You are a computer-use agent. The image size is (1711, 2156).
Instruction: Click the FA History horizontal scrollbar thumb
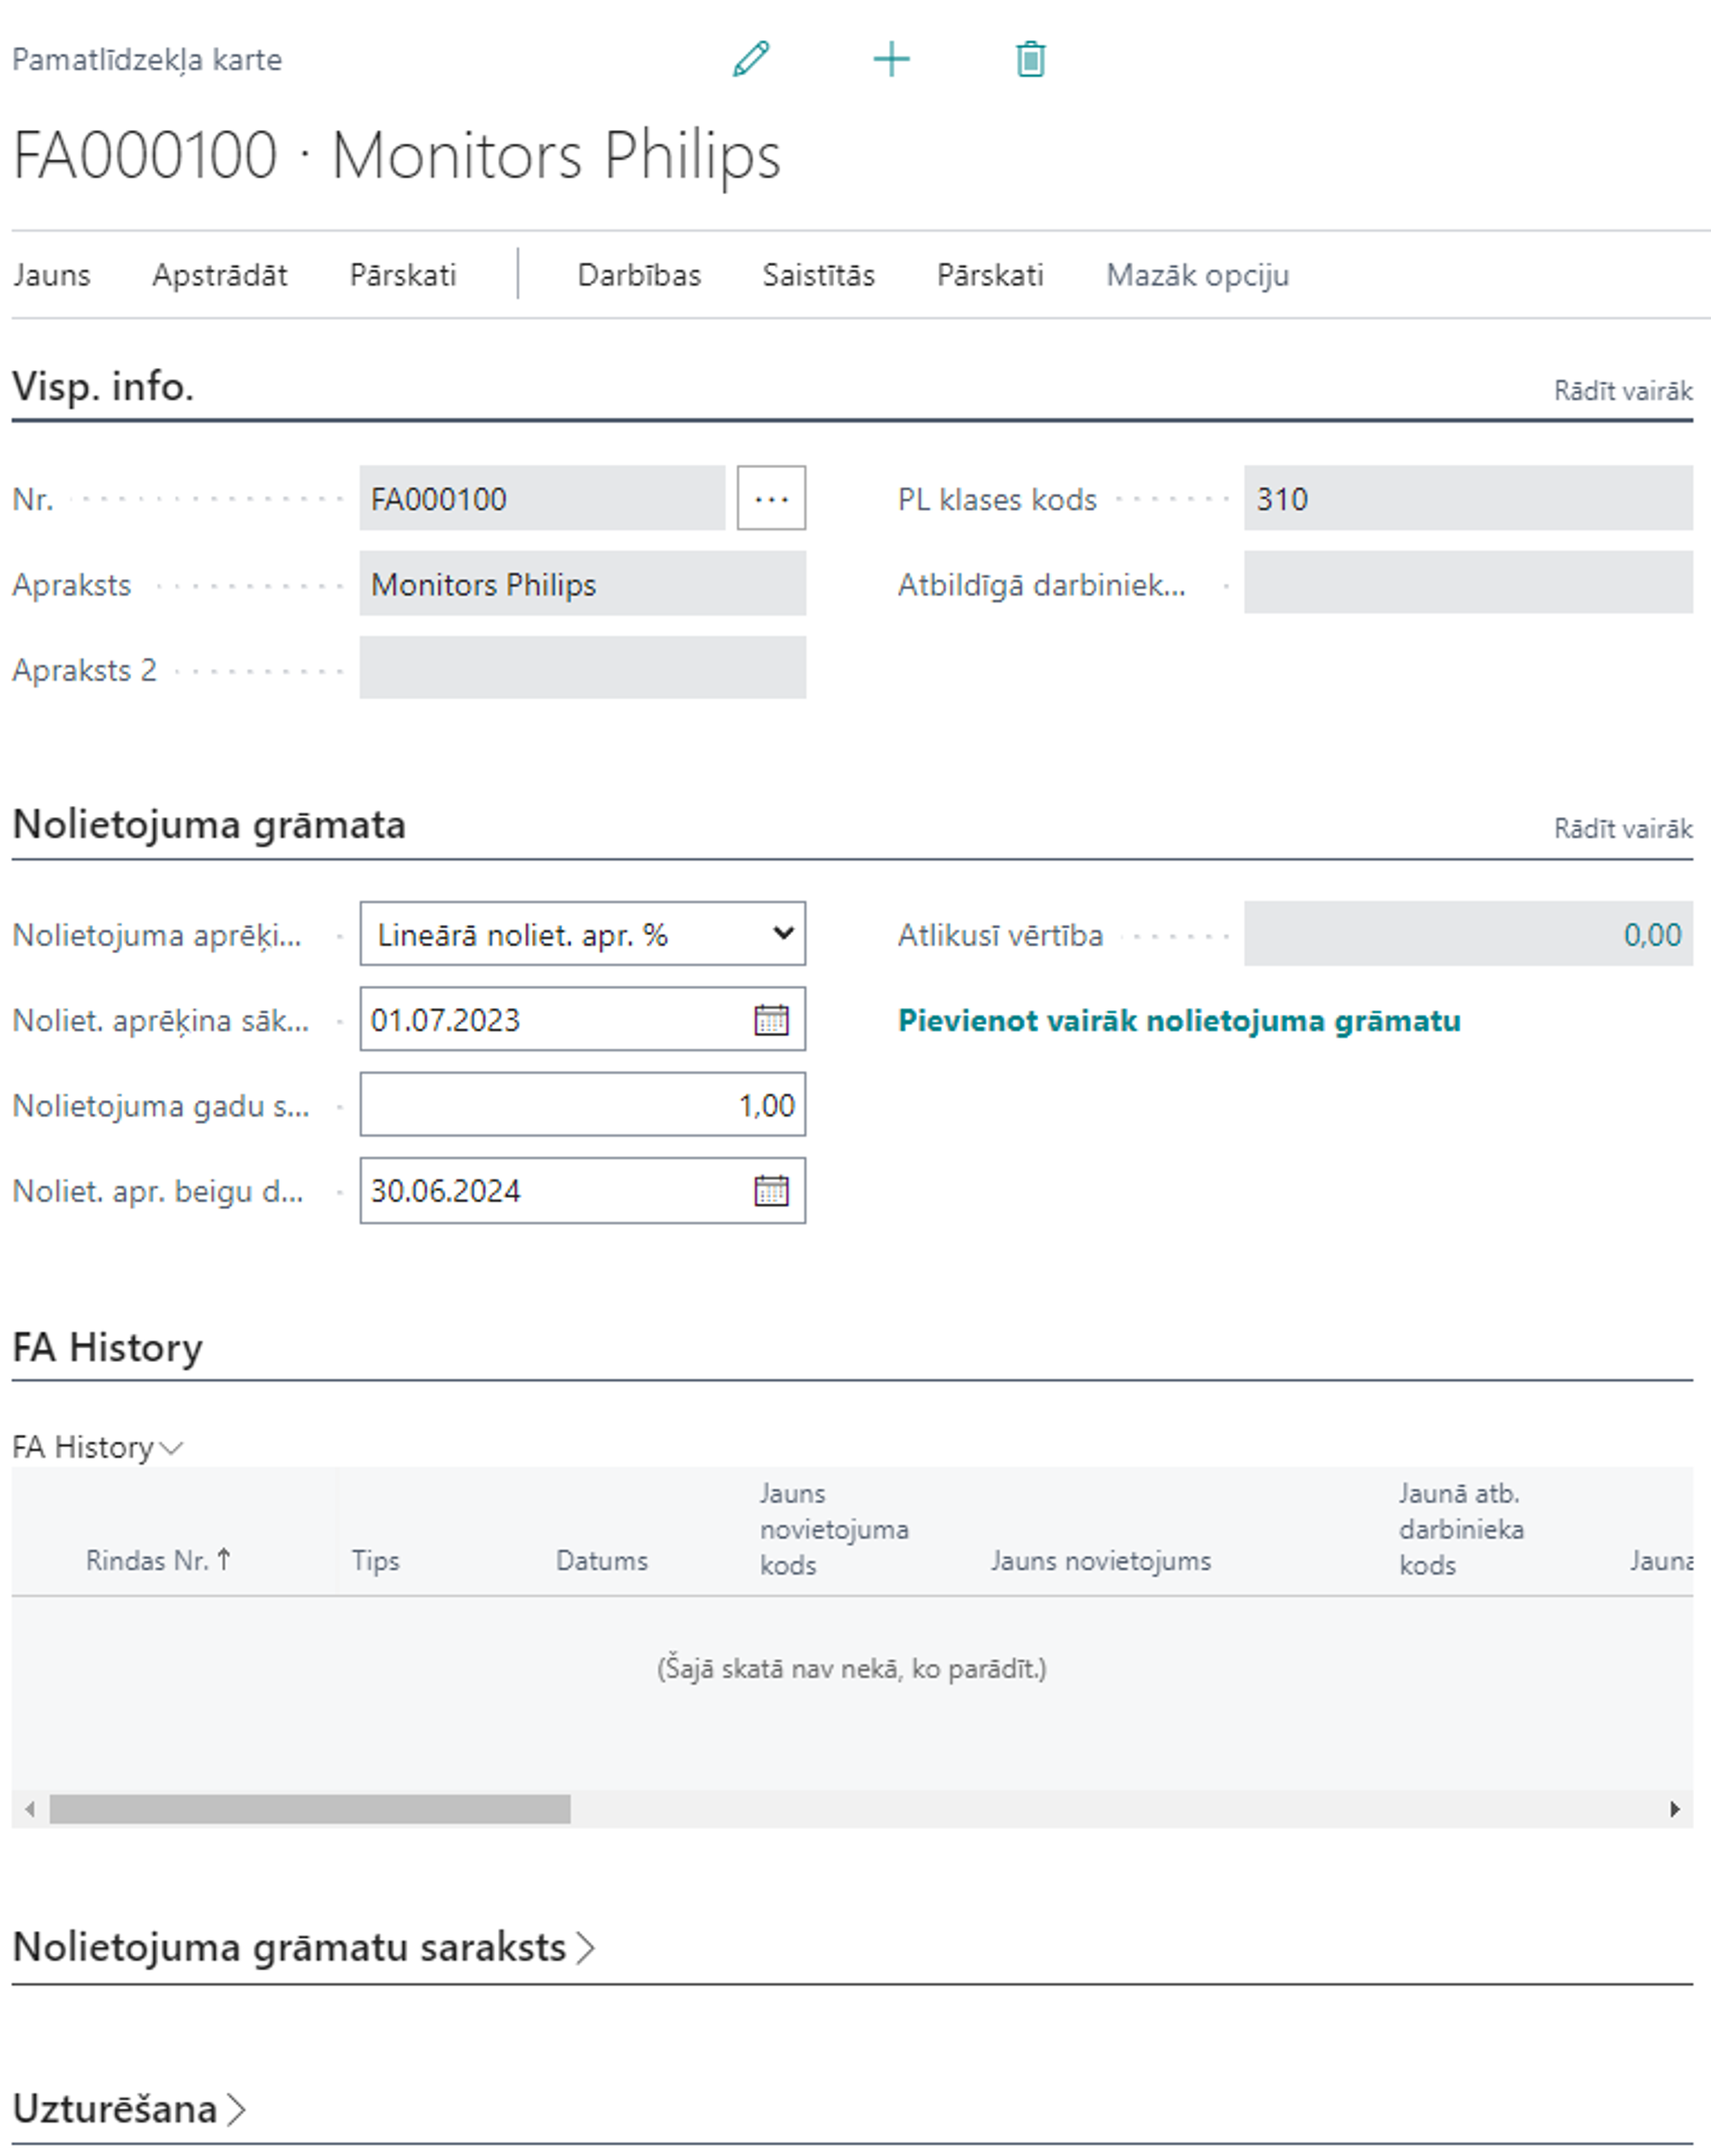coord(310,1809)
